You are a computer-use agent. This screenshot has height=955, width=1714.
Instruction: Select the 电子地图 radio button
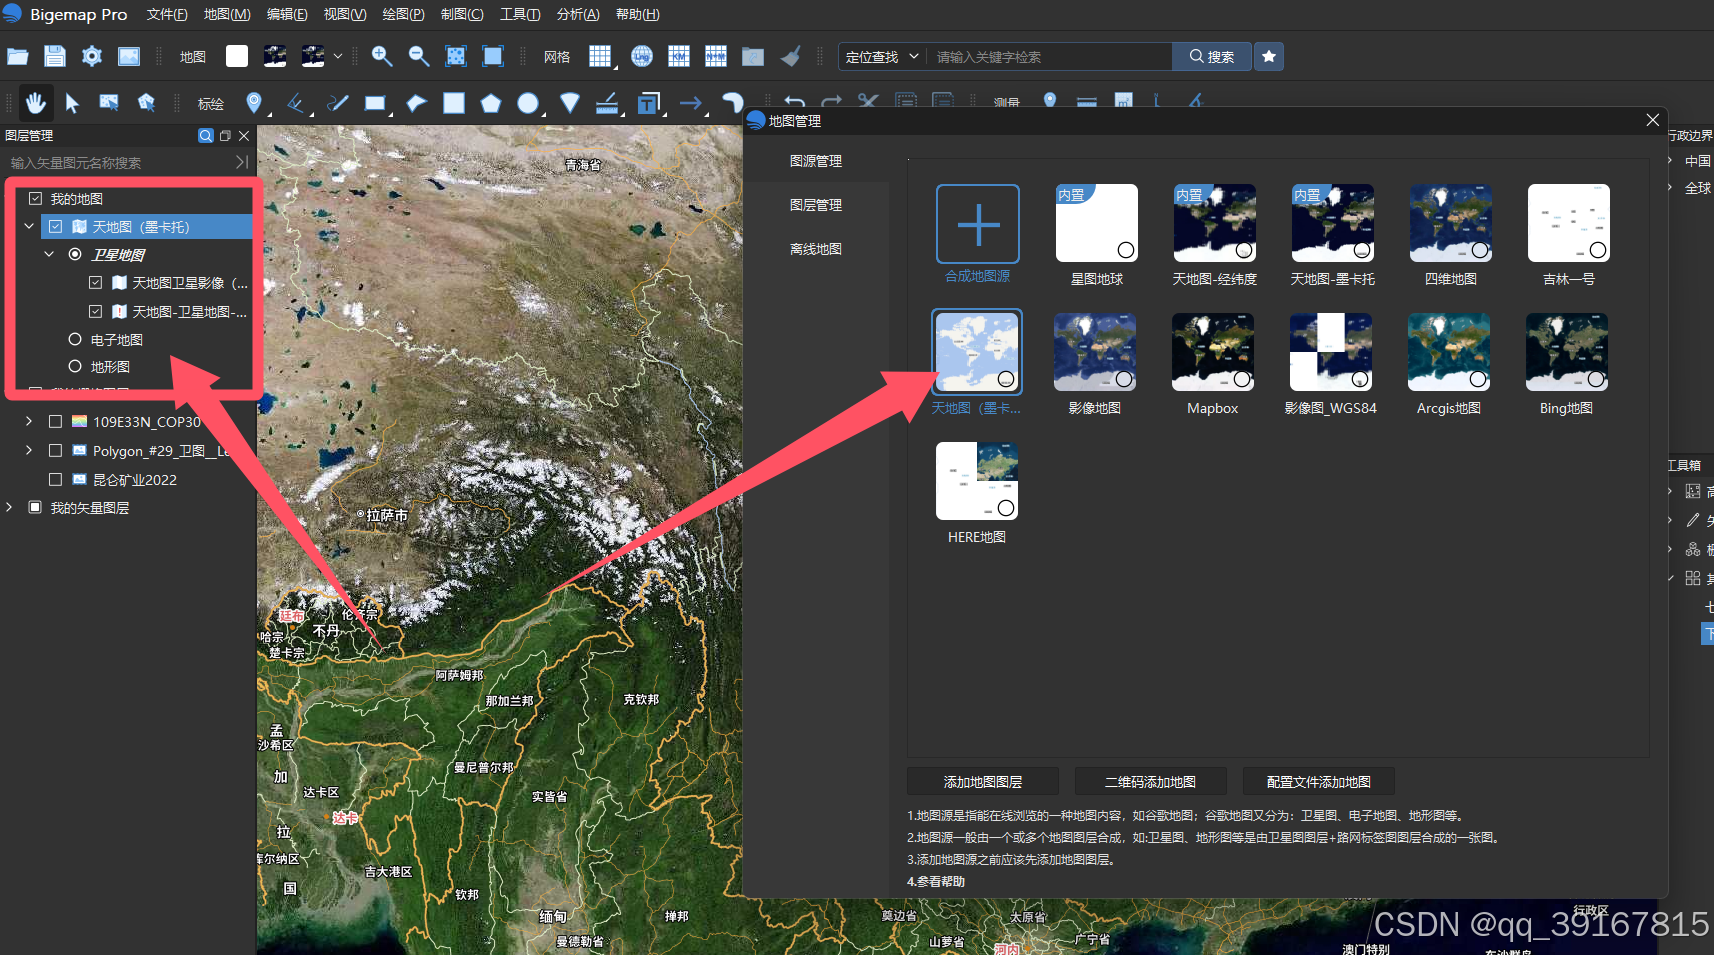75,339
